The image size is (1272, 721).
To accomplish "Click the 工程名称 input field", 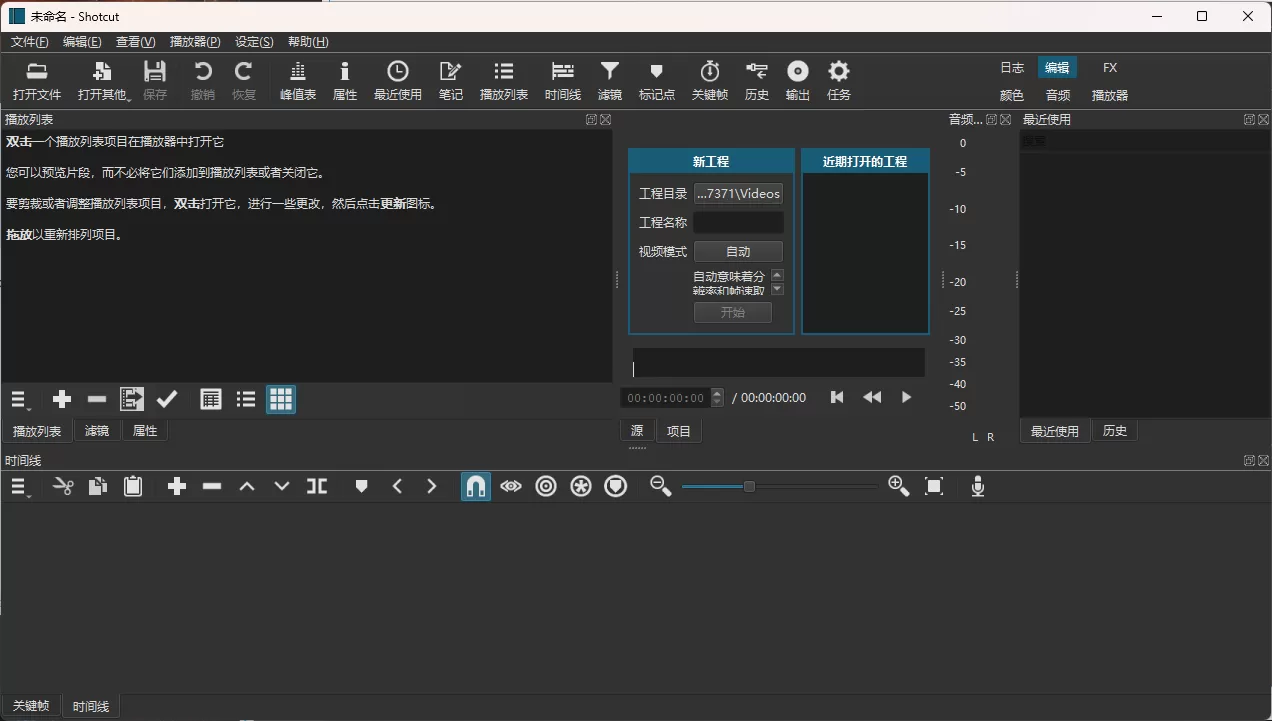I will (738, 222).
